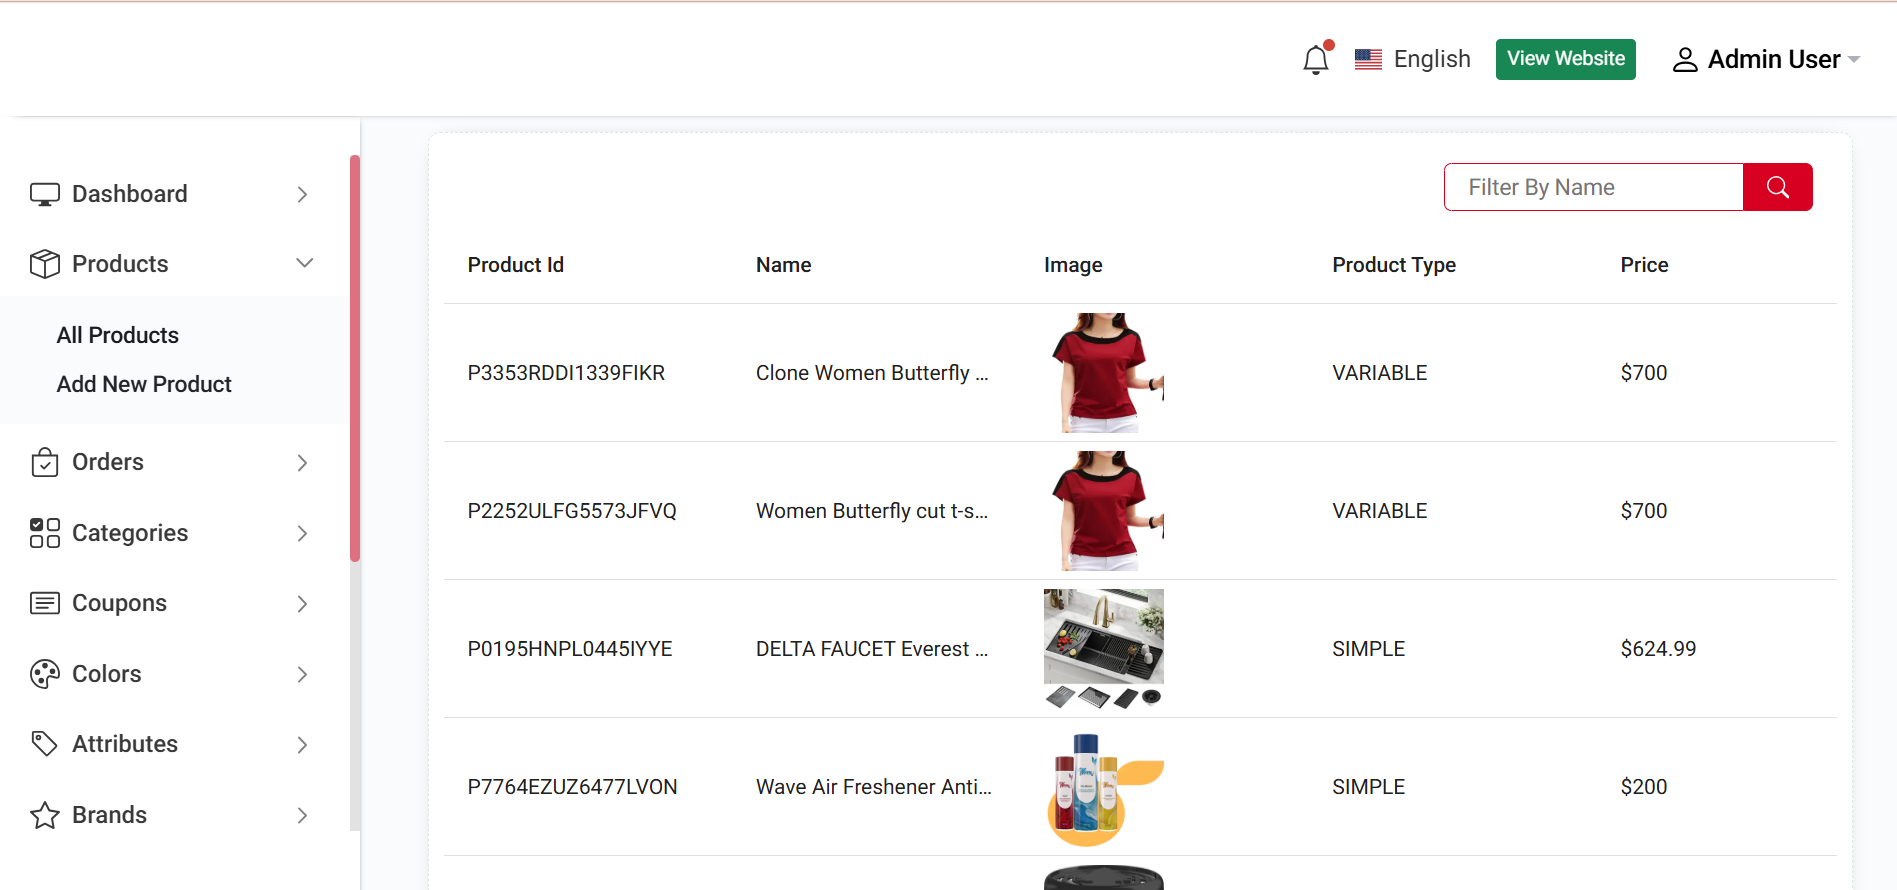
Task: Click the Categories grid icon
Action: click(x=44, y=533)
